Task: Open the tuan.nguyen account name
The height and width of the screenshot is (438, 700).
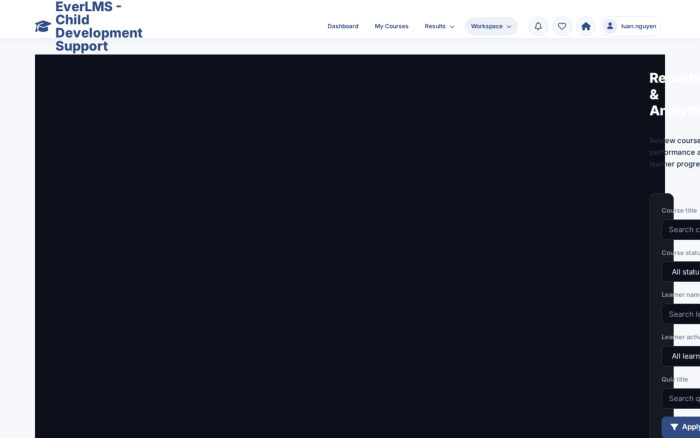Action: pyautogui.click(x=638, y=26)
